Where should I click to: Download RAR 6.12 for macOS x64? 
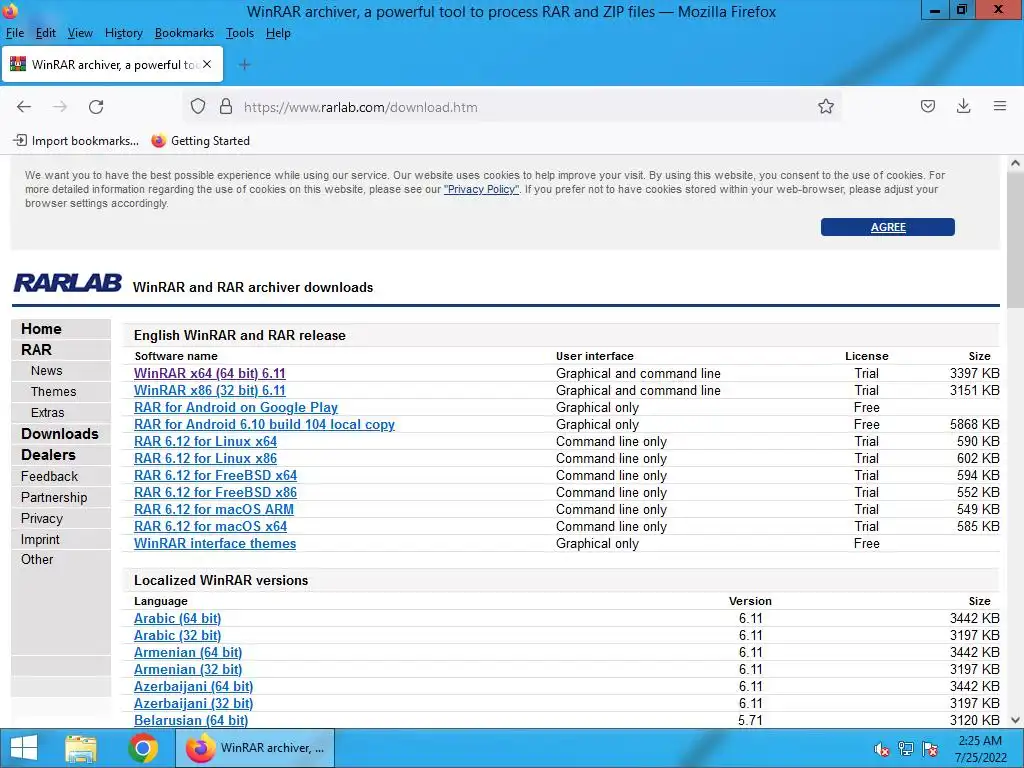pyautogui.click(x=210, y=526)
